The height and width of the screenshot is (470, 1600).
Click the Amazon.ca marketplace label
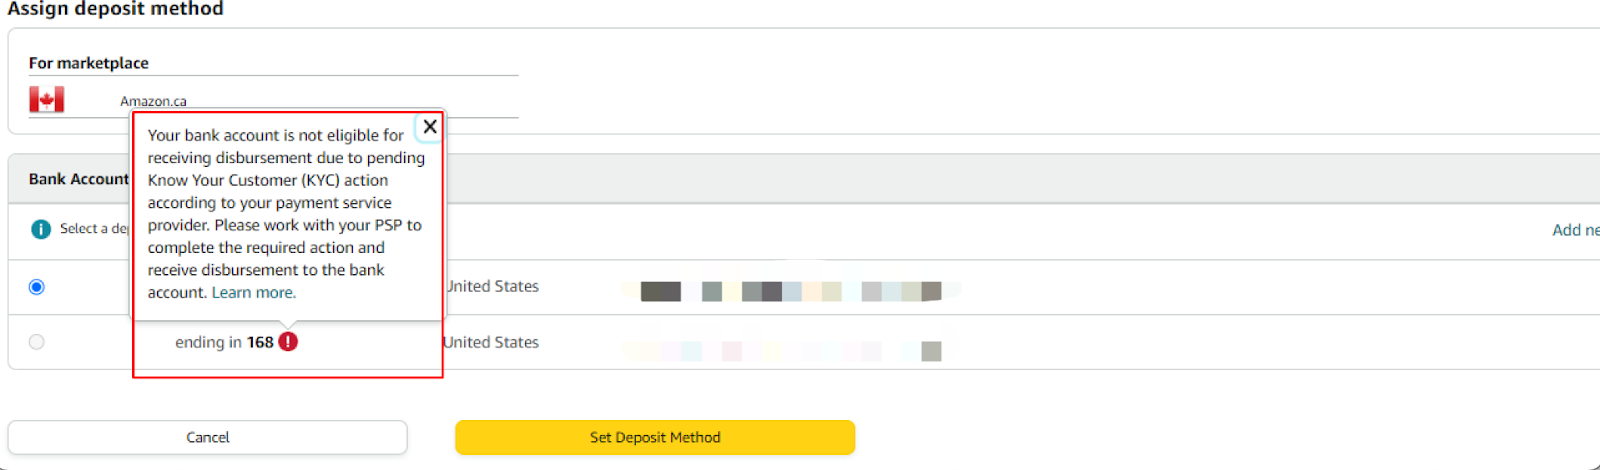tap(153, 101)
